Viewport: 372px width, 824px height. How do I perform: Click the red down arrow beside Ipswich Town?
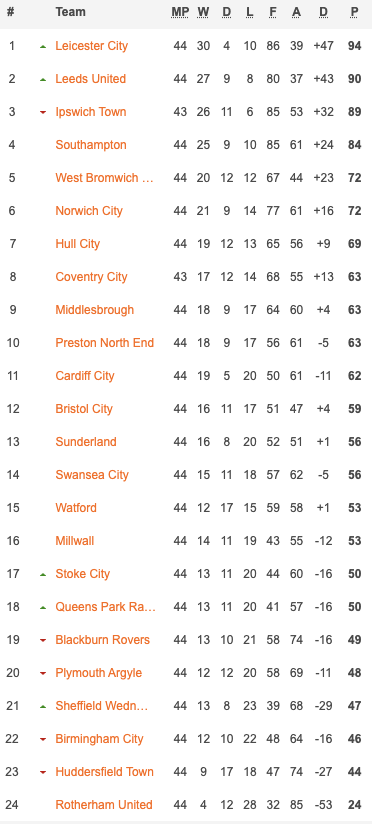[x=43, y=112]
